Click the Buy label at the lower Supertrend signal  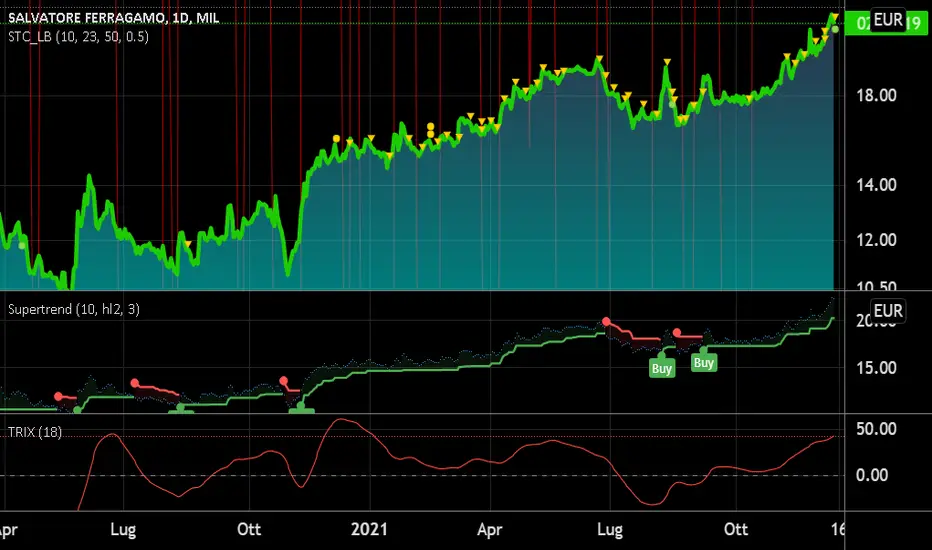[x=662, y=368]
